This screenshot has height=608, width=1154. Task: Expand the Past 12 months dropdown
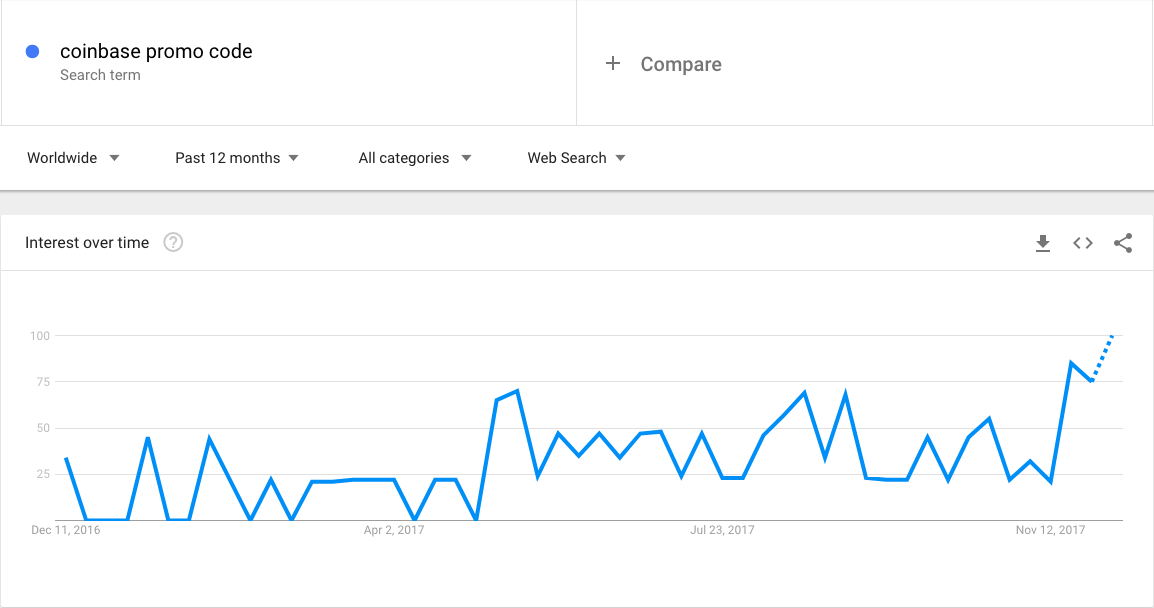click(236, 158)
